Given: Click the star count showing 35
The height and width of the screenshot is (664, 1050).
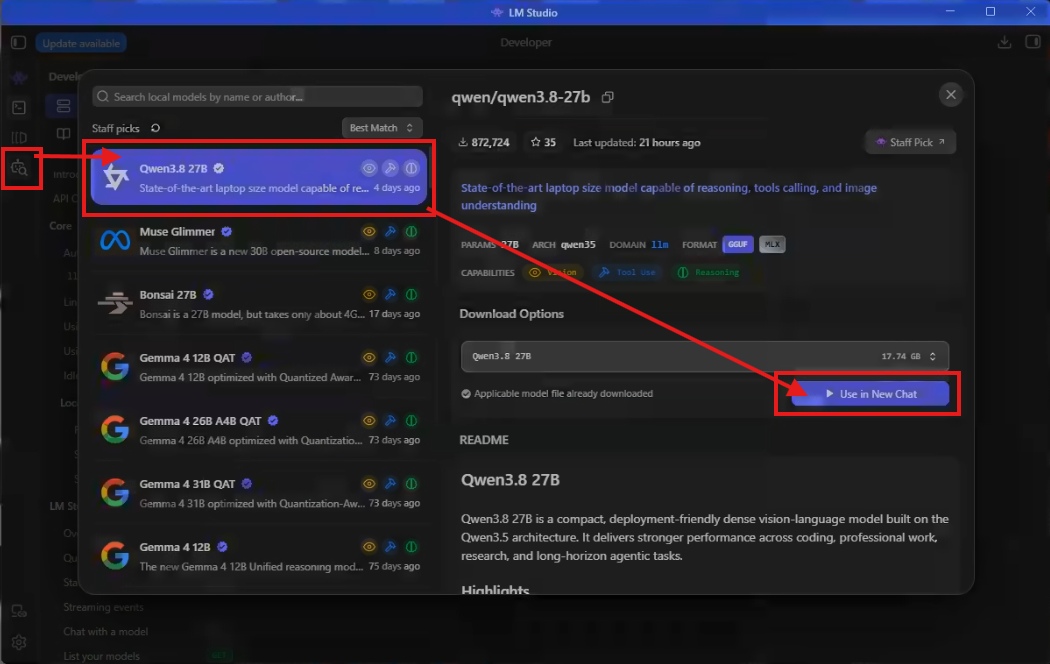Looking at the screenshot, I should pos(543,143).
